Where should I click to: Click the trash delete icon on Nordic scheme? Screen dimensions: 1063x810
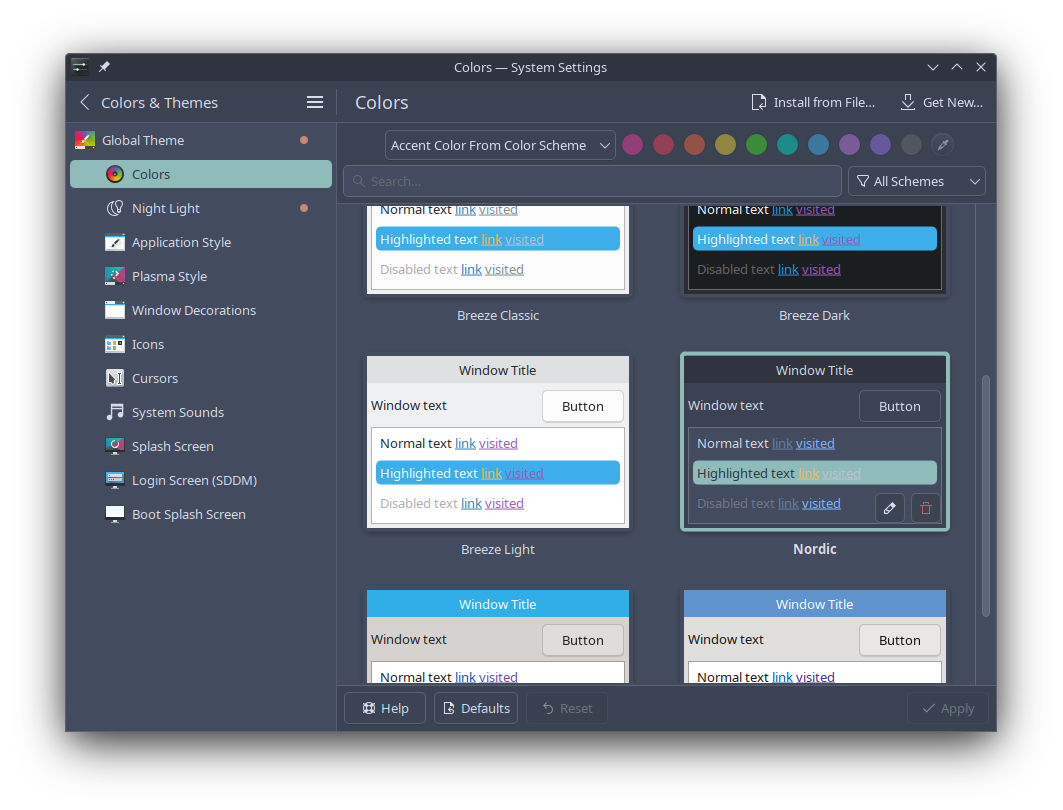tap(925, 508)
